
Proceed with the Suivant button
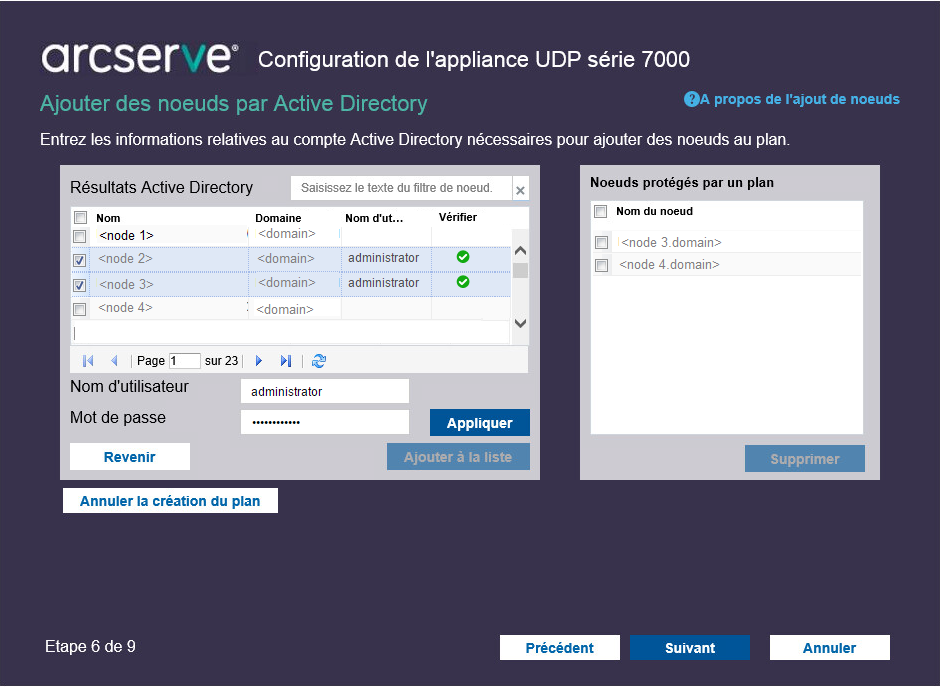(689, 647)
